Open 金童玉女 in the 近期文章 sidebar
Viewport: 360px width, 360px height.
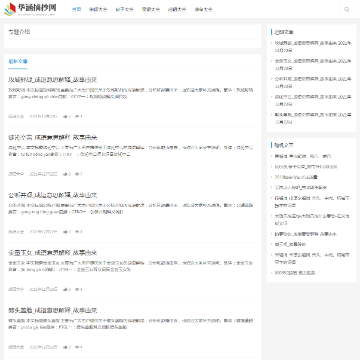click(313, 65)
